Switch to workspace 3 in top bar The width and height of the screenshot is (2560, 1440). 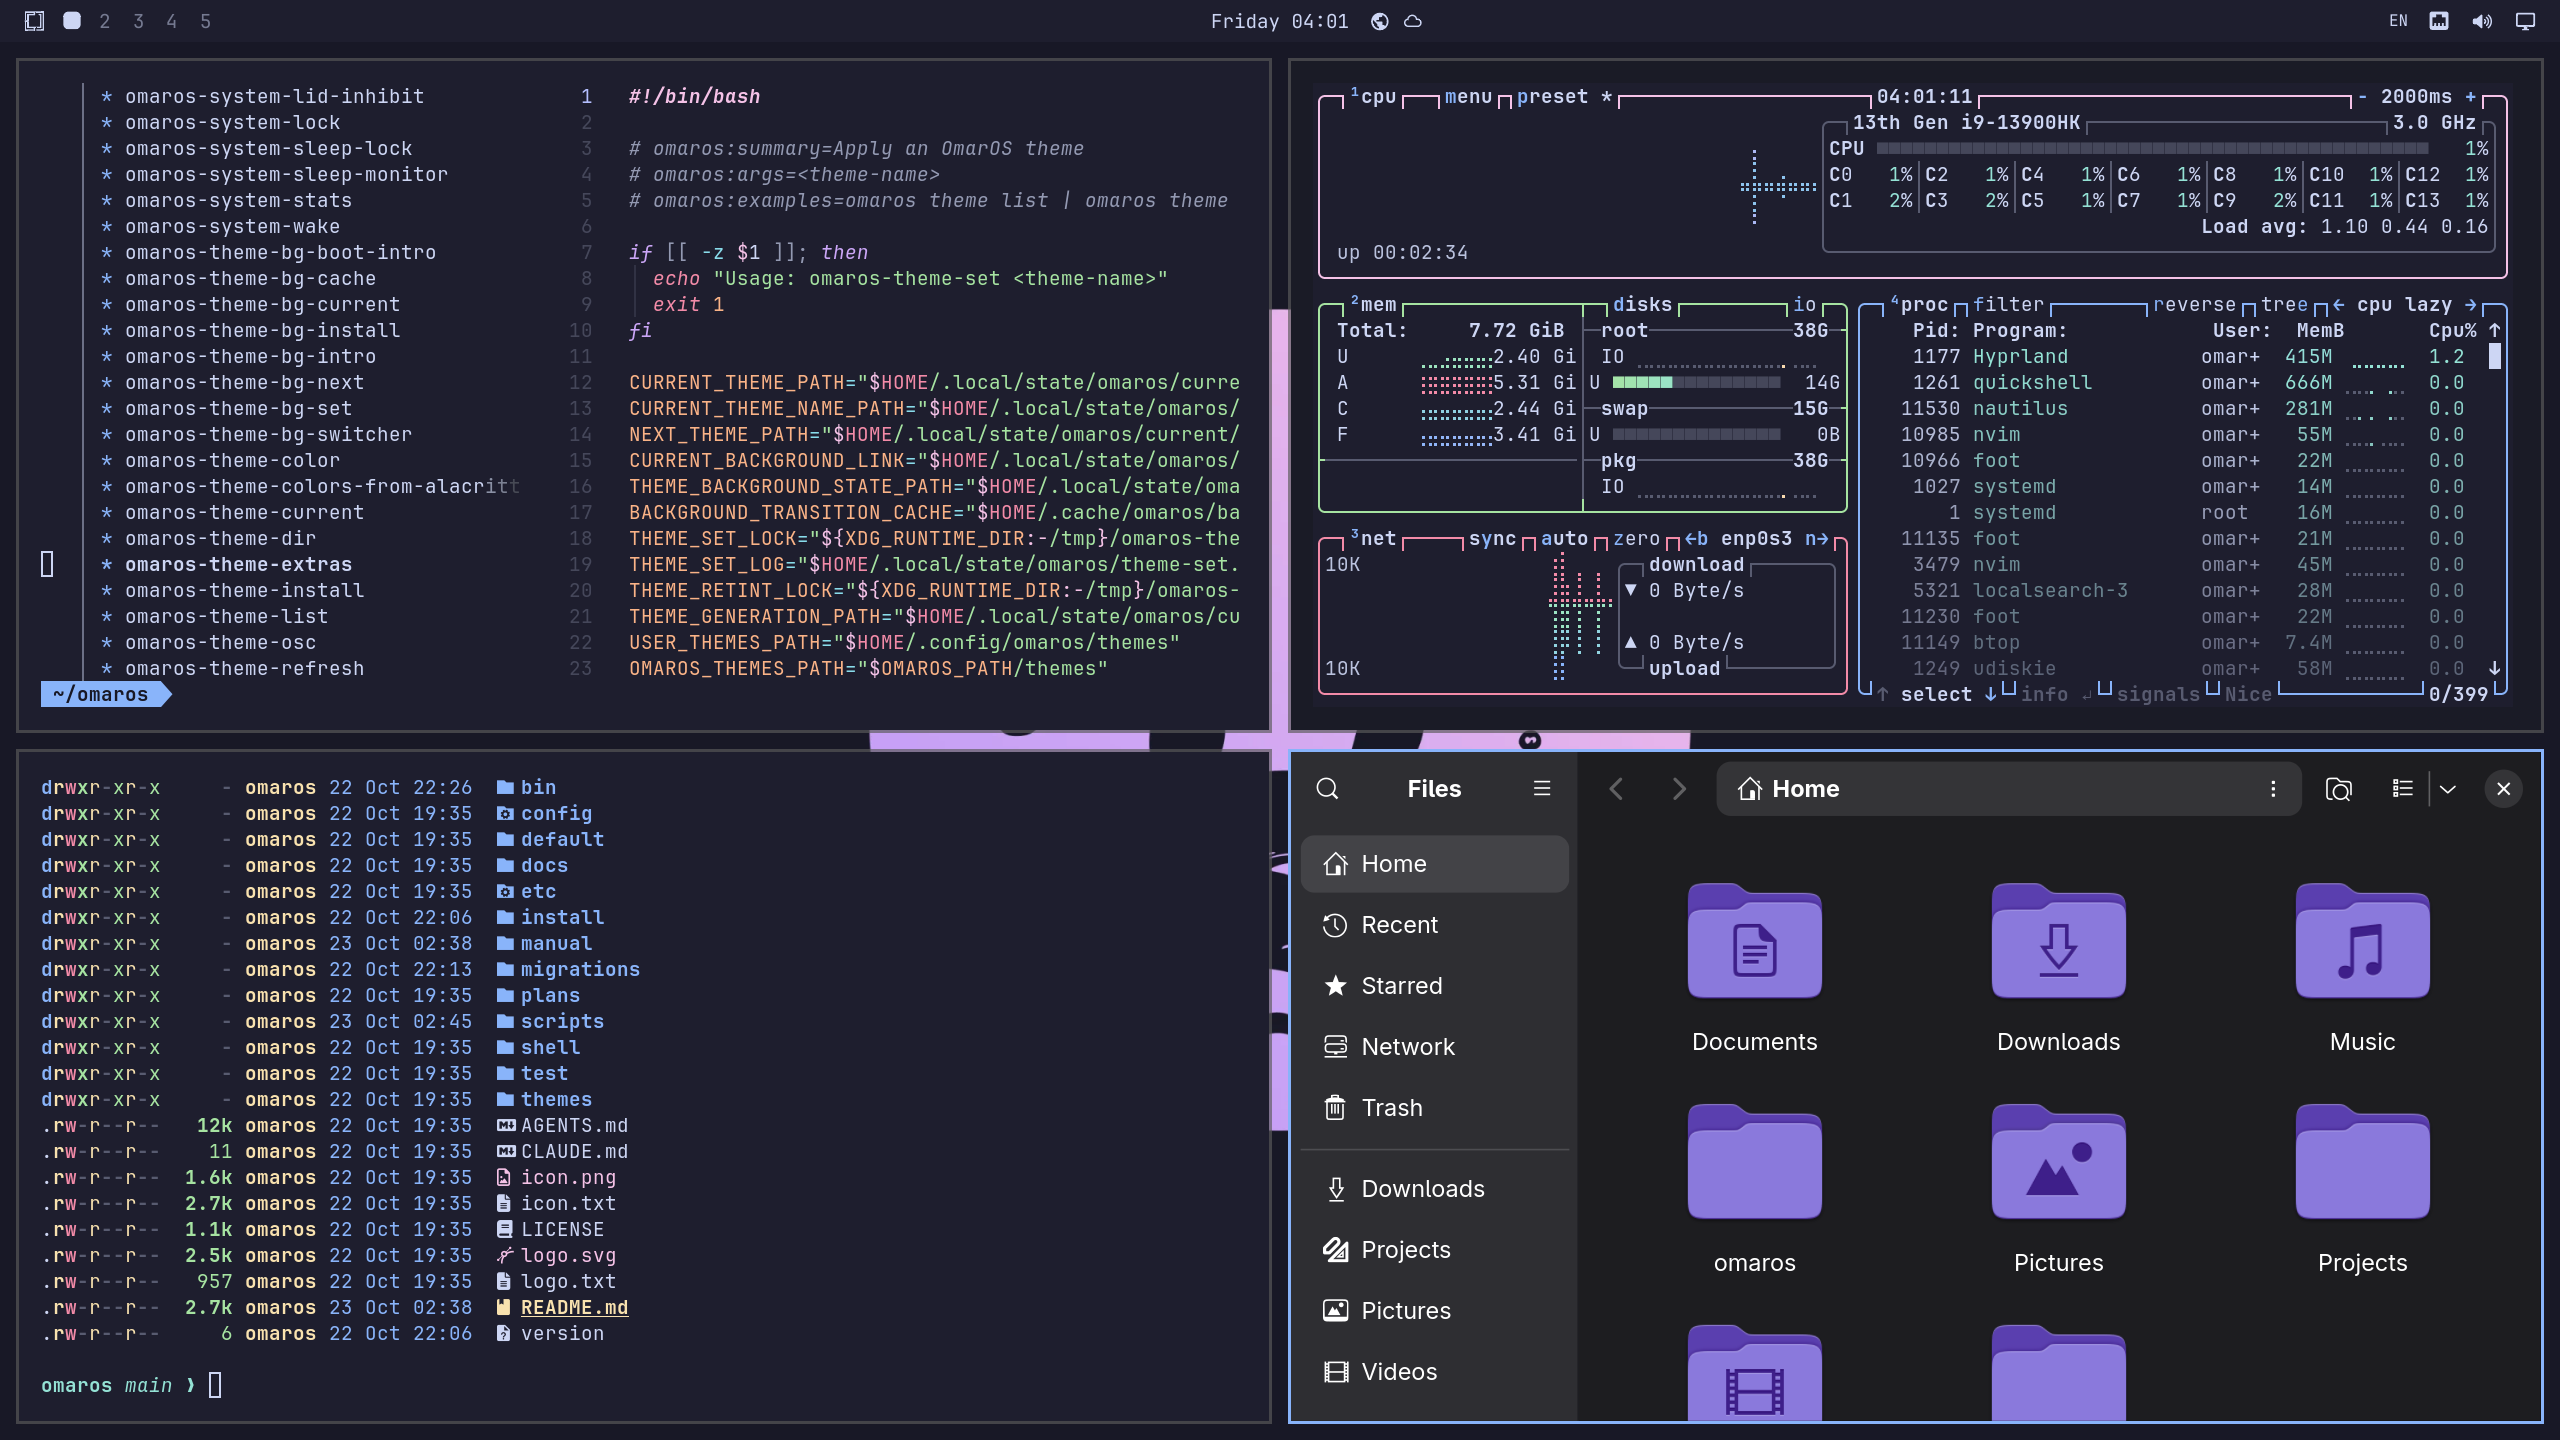pos(138,21)
